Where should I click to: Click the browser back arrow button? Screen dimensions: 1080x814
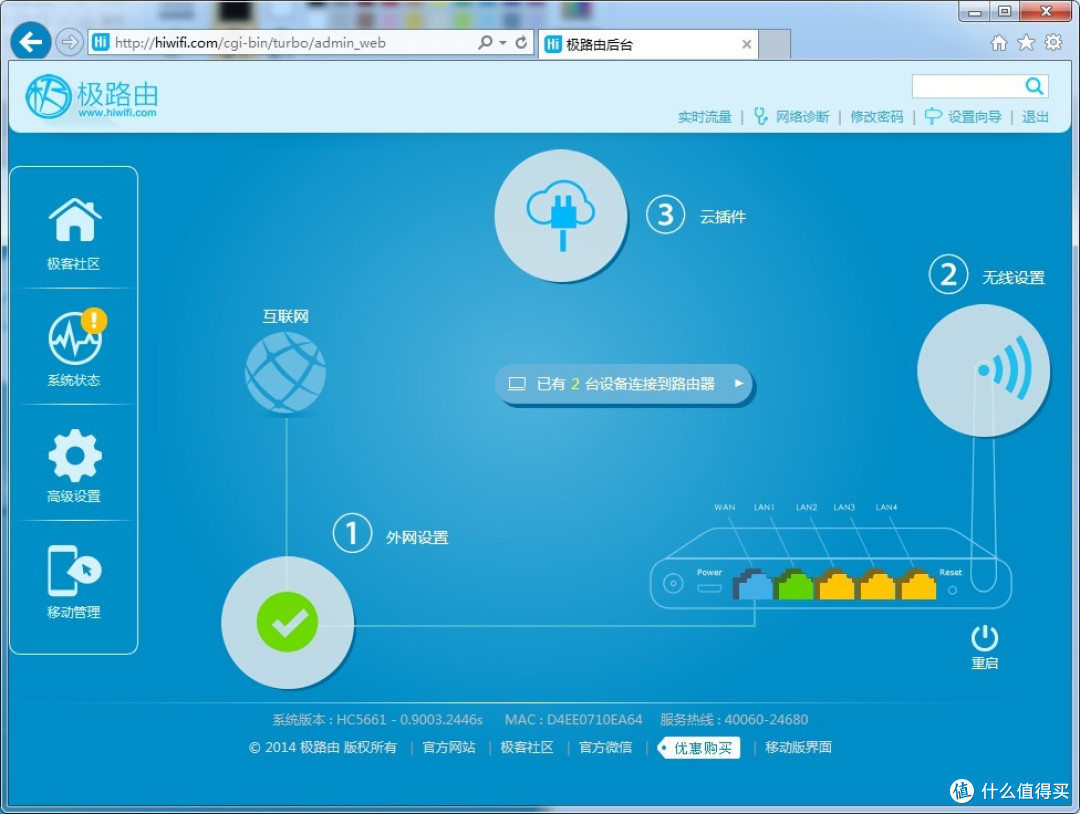(32, 42)
